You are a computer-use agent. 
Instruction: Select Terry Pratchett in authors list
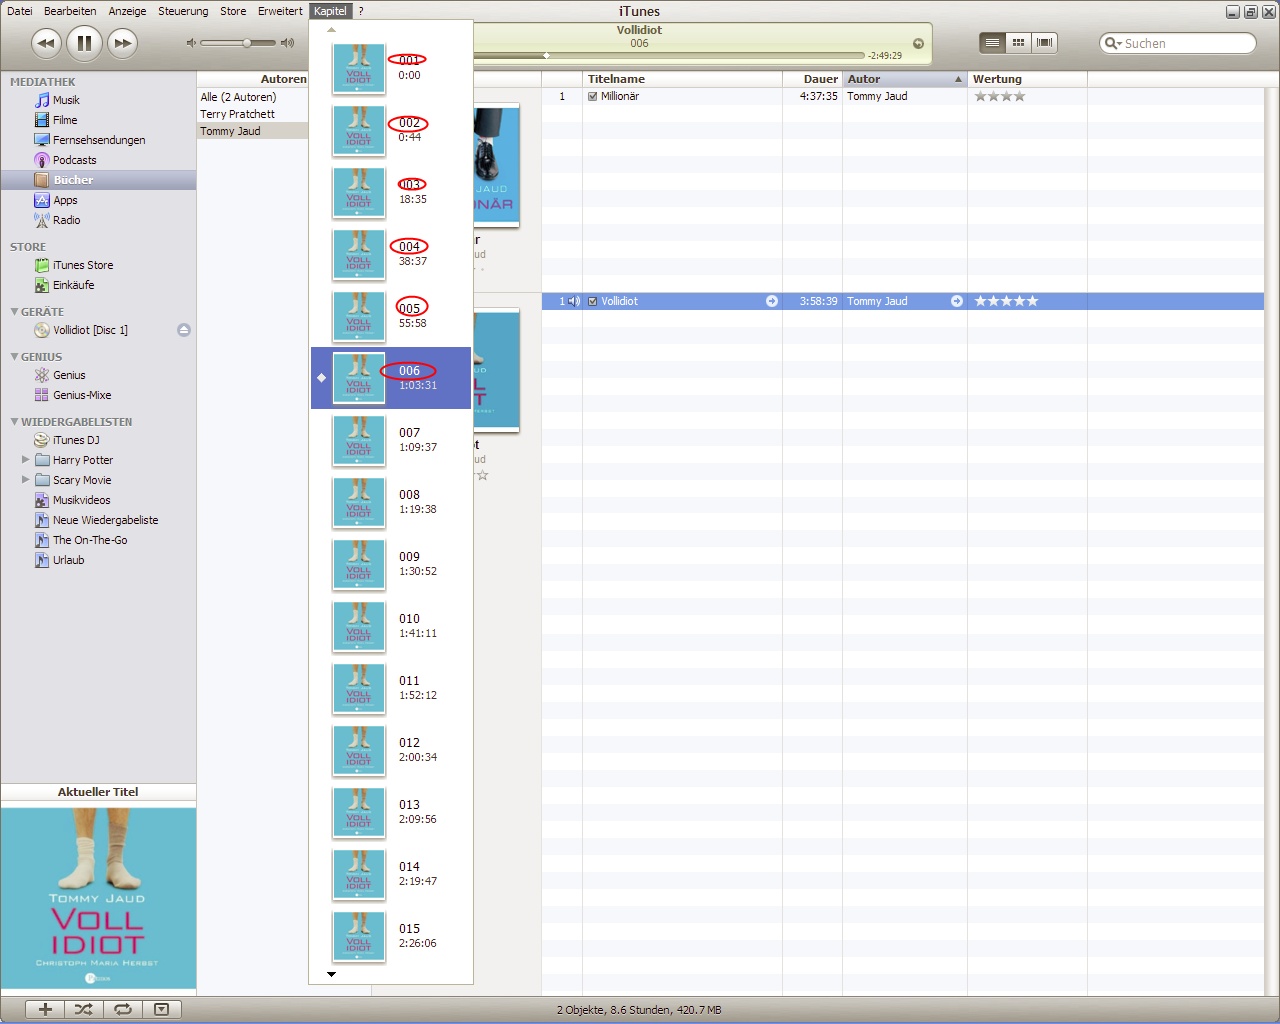(237, 114)
